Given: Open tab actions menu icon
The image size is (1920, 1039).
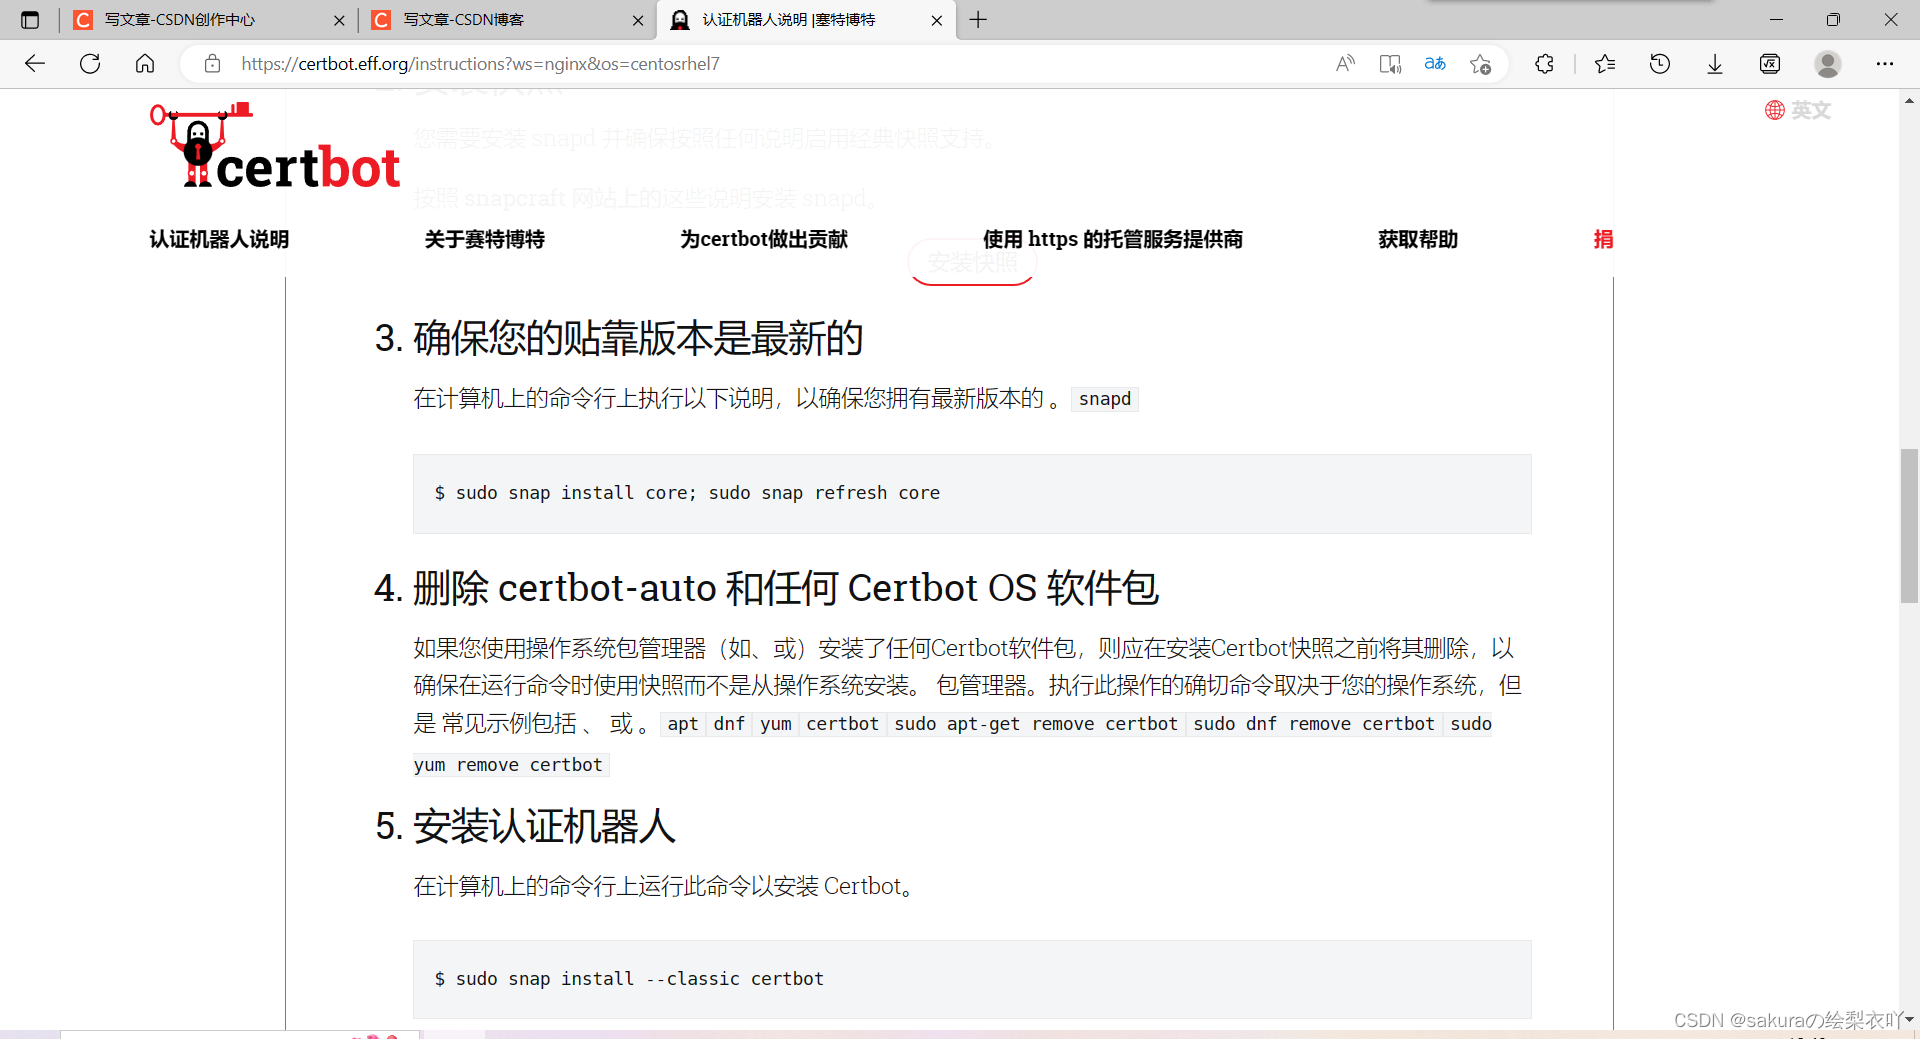Looking at the screenshot, I should pyautogui.click(x=30, y=20).
